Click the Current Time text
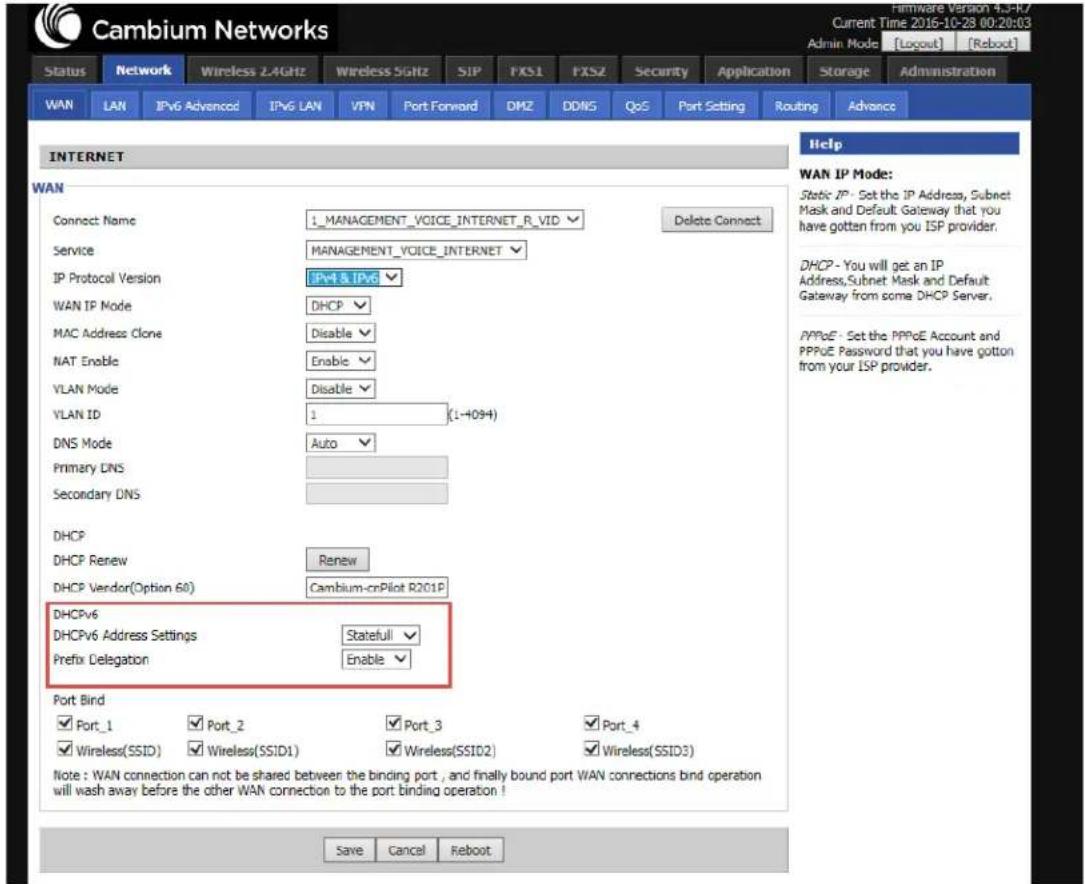1085x884 pixels. tap(931, 23)
